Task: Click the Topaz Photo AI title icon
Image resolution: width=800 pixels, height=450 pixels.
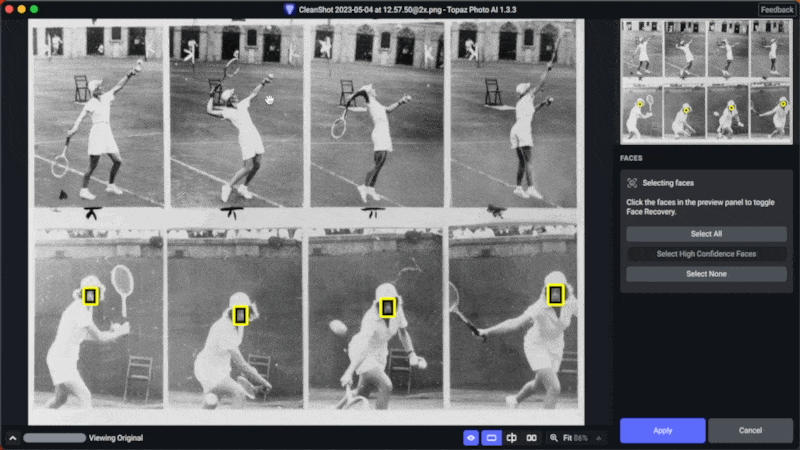Action: click(289, 9)
